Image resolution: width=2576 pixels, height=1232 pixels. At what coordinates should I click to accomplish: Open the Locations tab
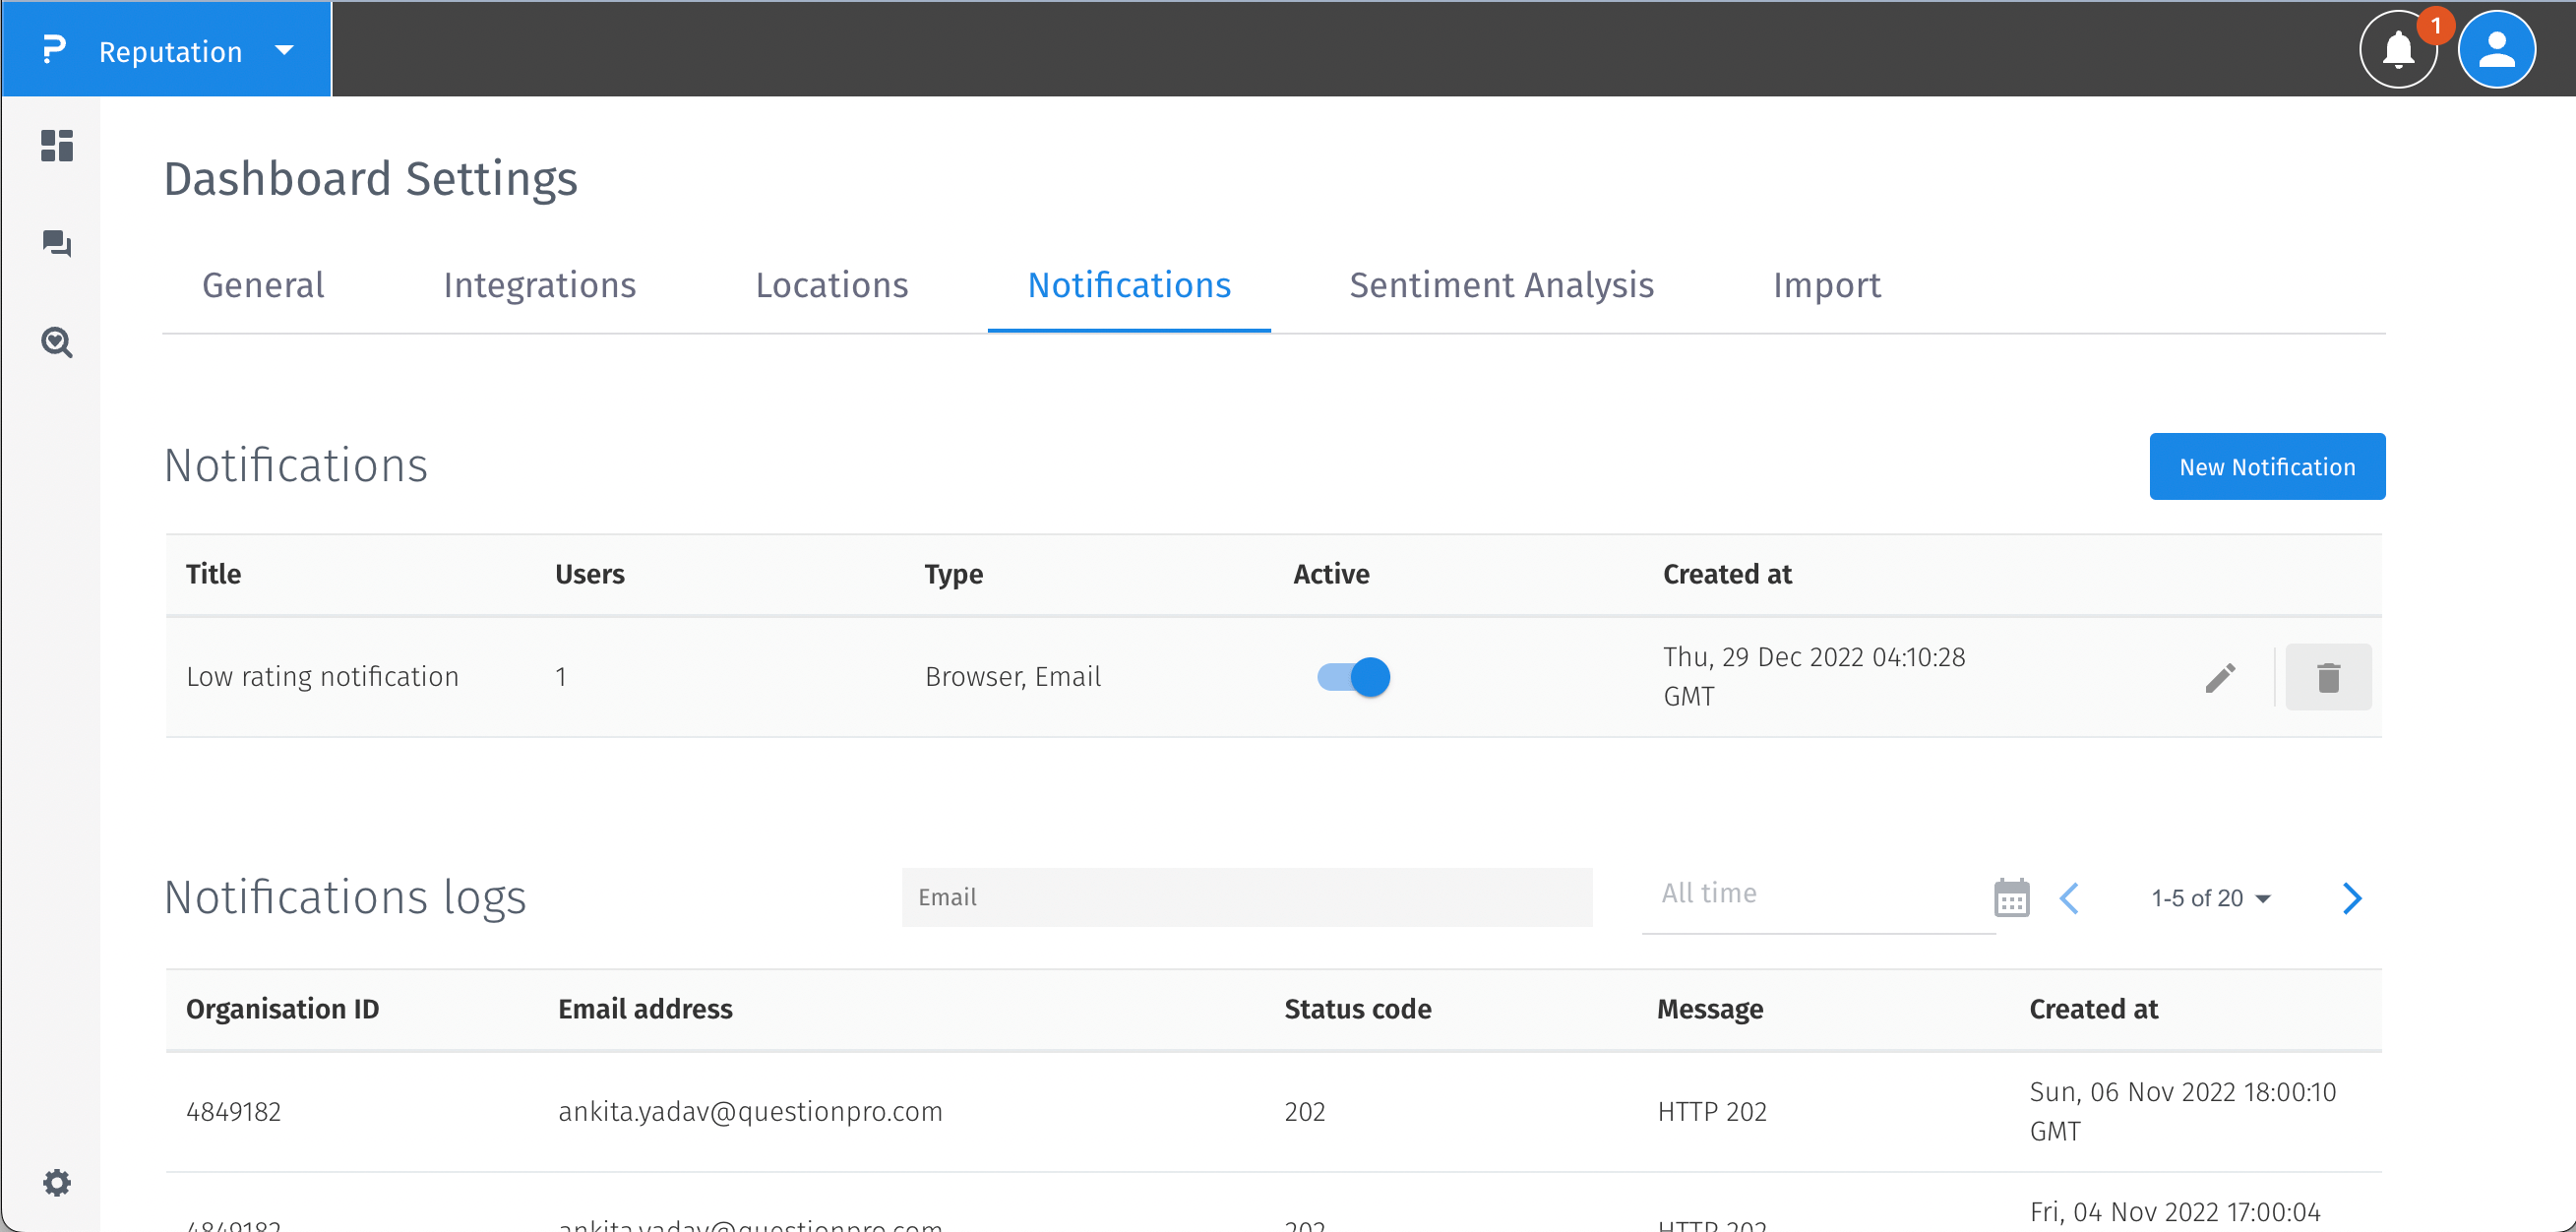831,286
